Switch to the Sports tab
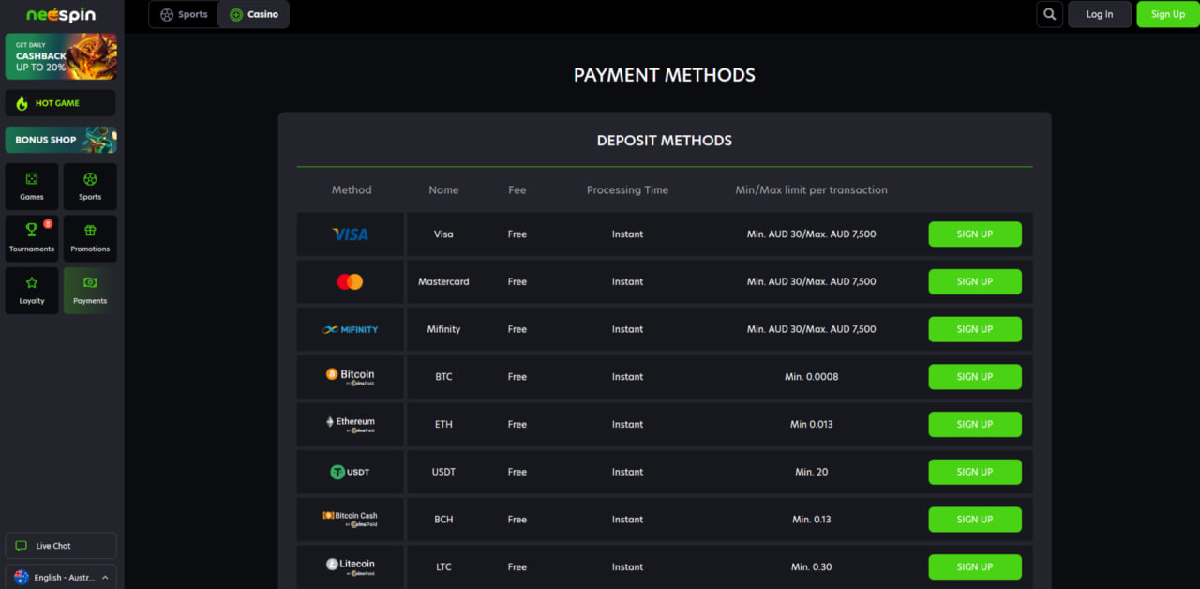The width and height of the screenshot is (1200, 589). coord(183,14)
